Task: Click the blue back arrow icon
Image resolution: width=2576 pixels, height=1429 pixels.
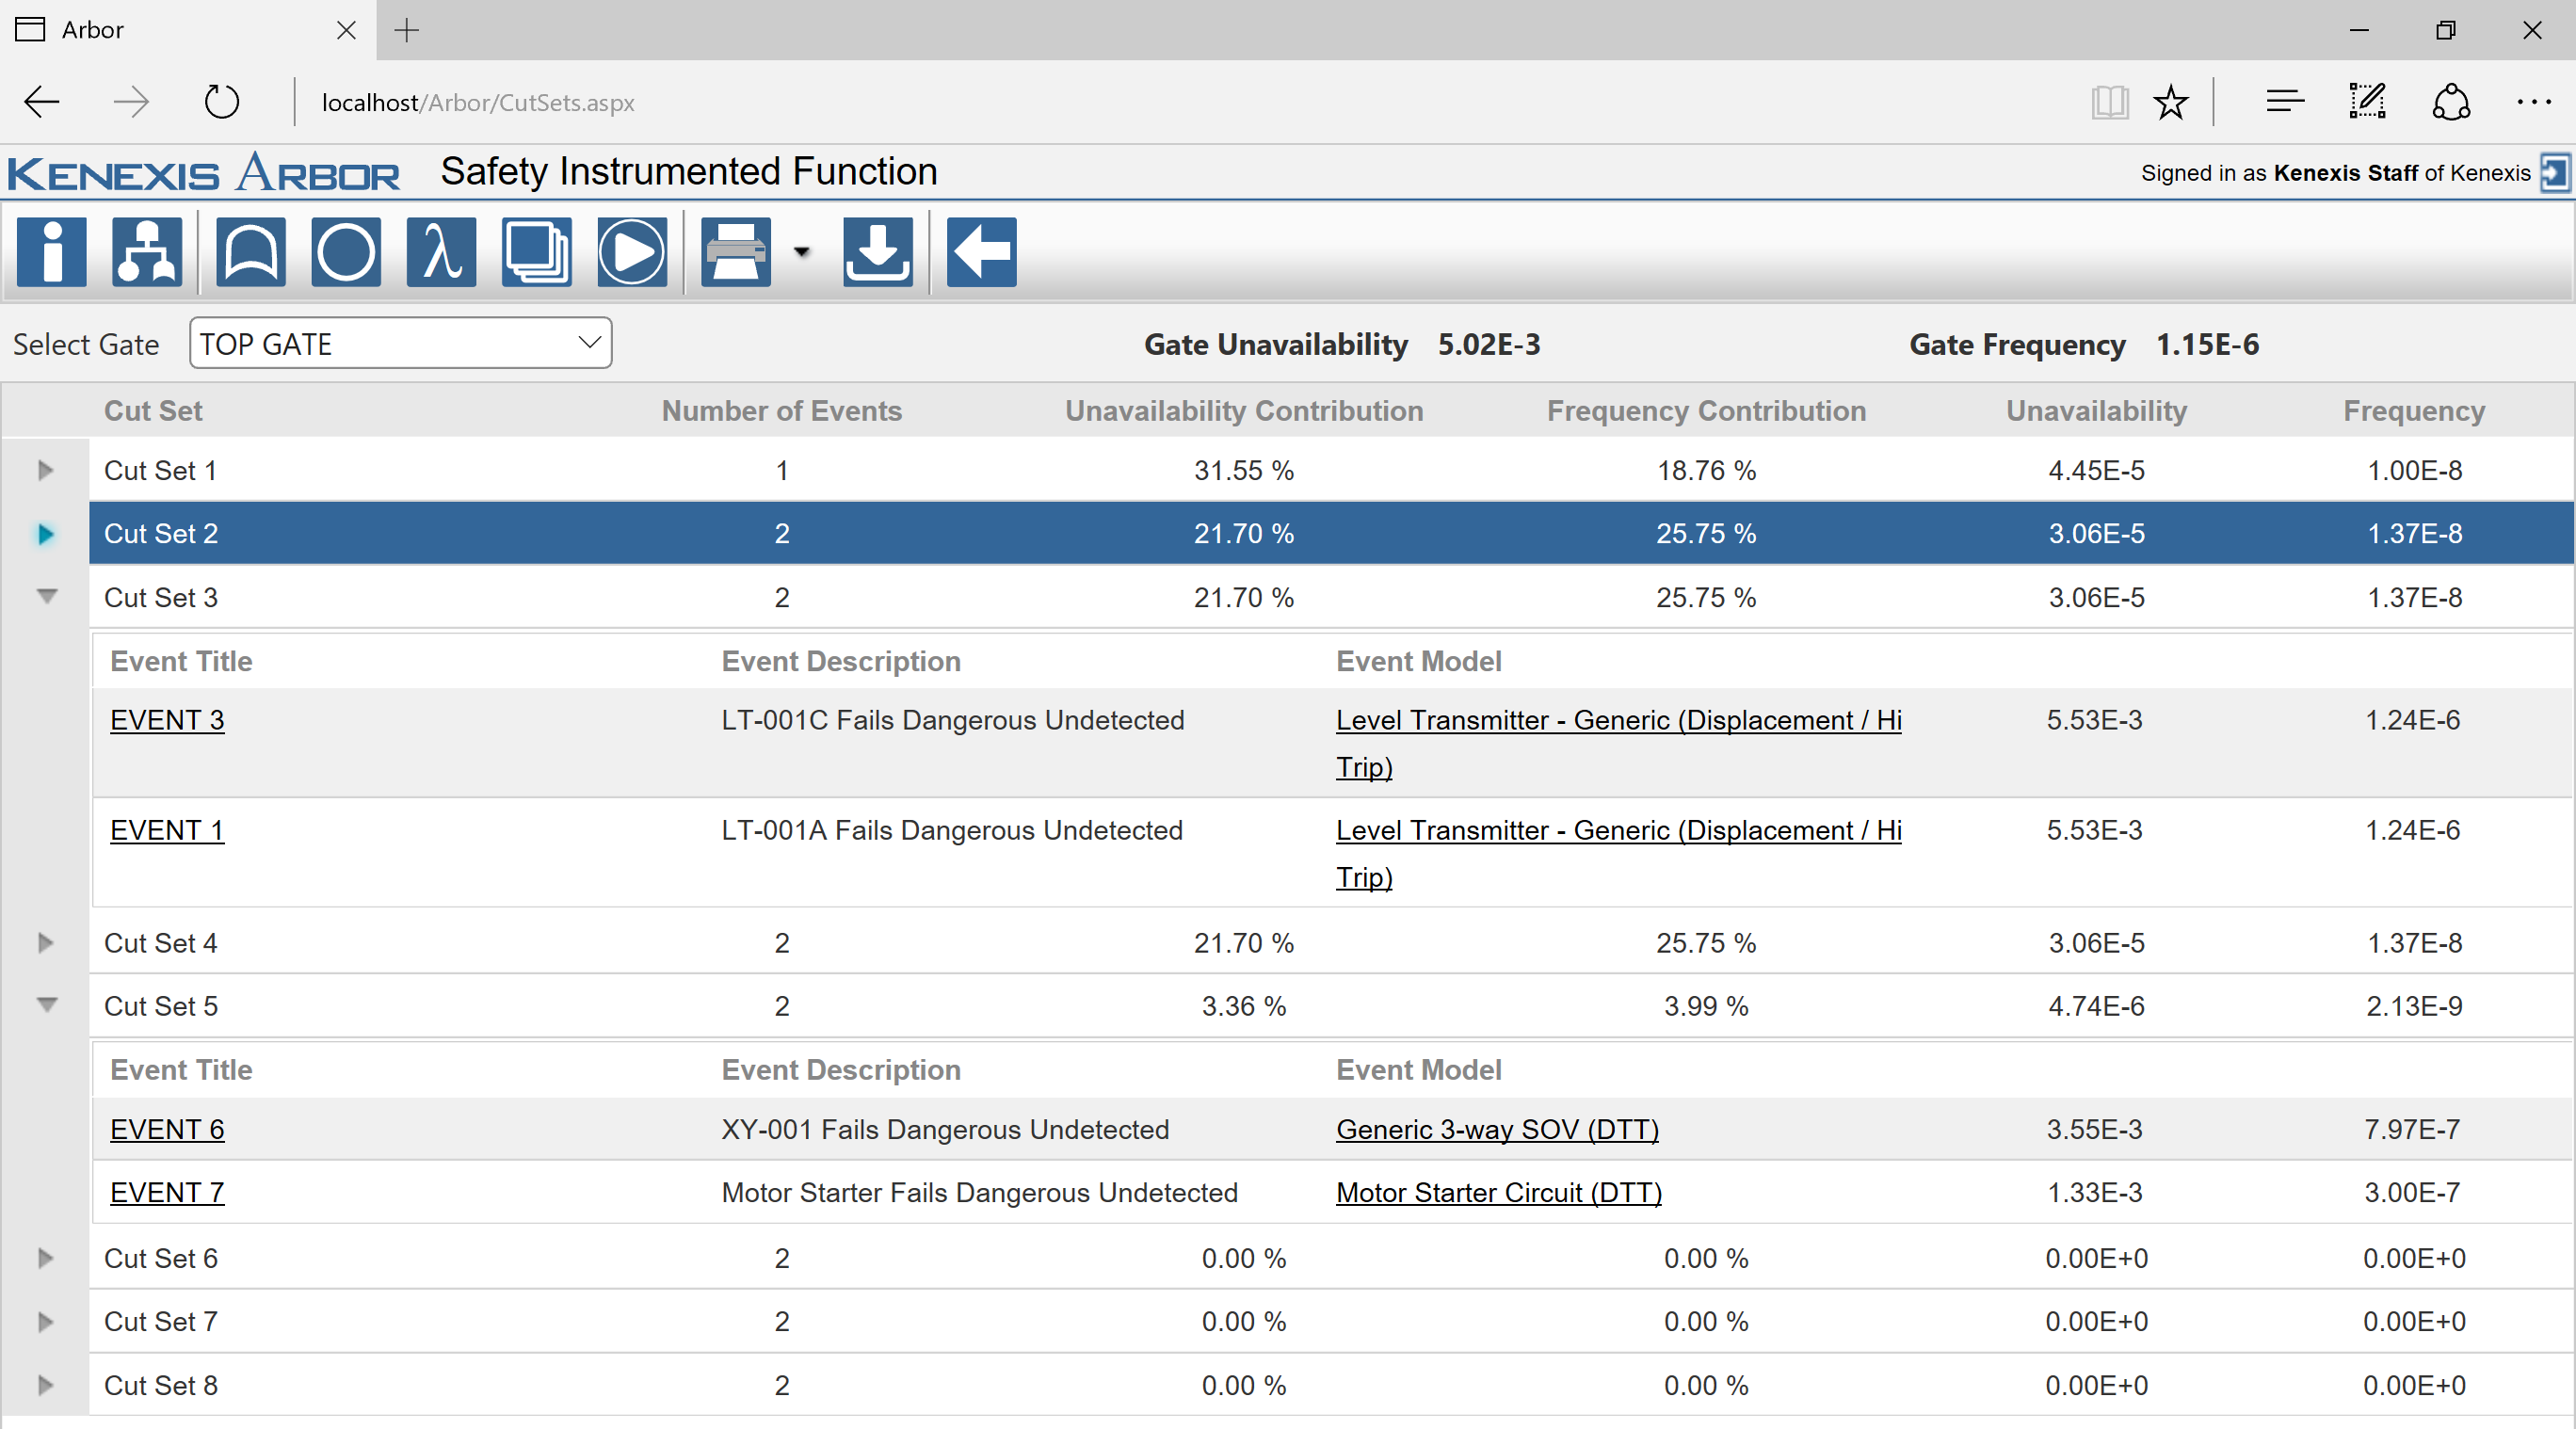Action: 981,252
